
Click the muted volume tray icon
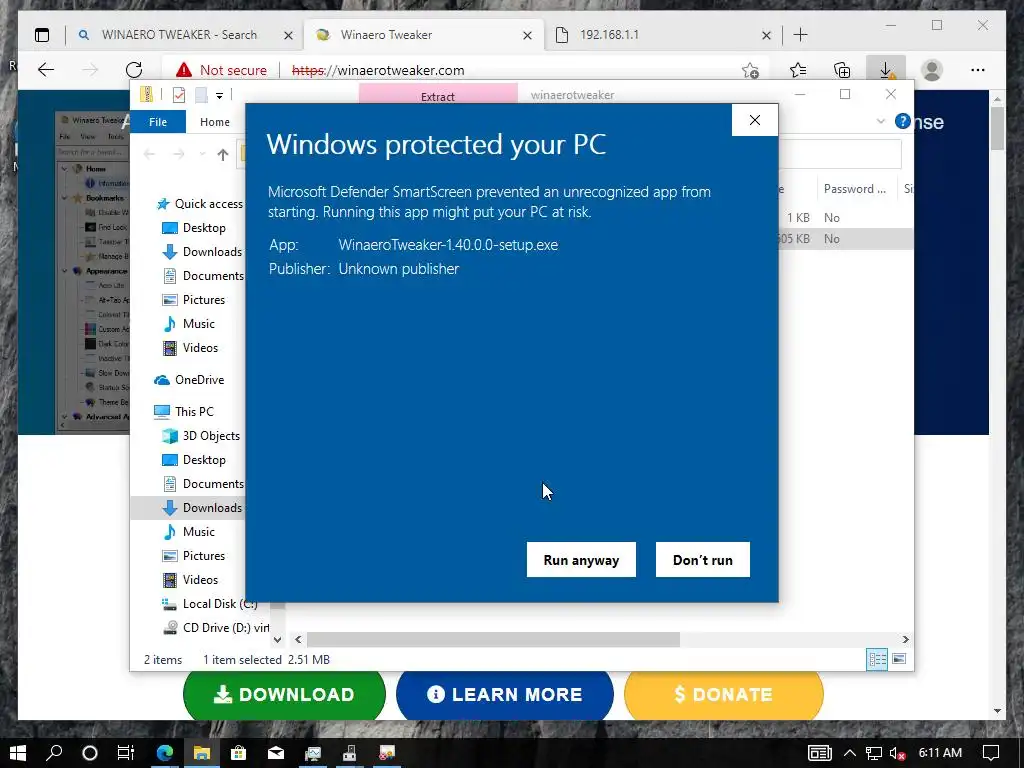(x=897, y=754)
